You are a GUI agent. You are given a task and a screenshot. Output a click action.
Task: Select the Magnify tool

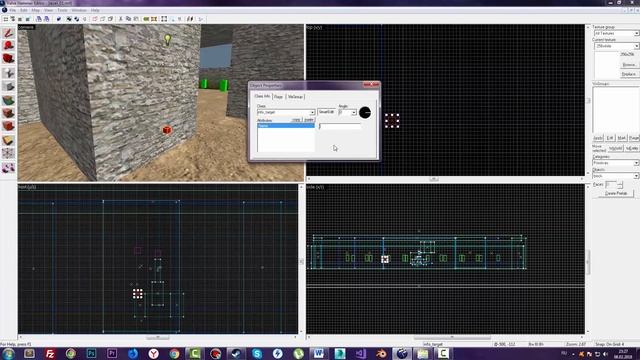(8, 46)
